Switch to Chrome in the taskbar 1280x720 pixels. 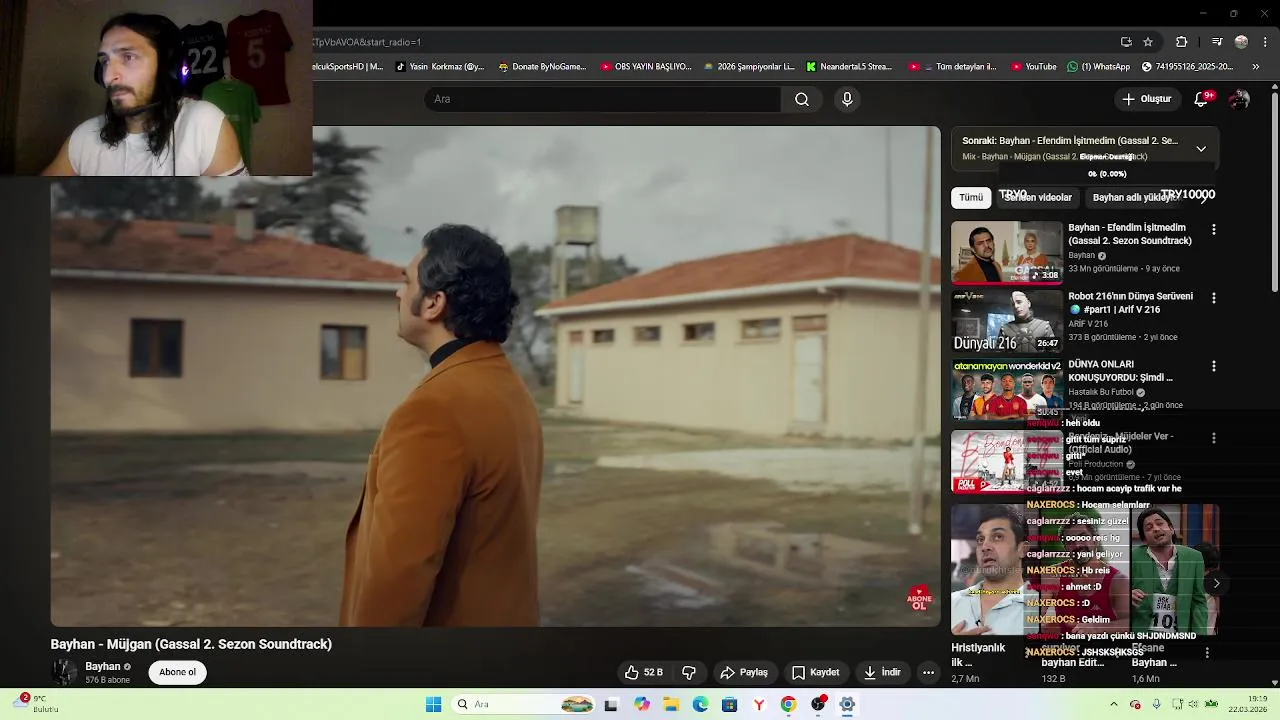788,704
